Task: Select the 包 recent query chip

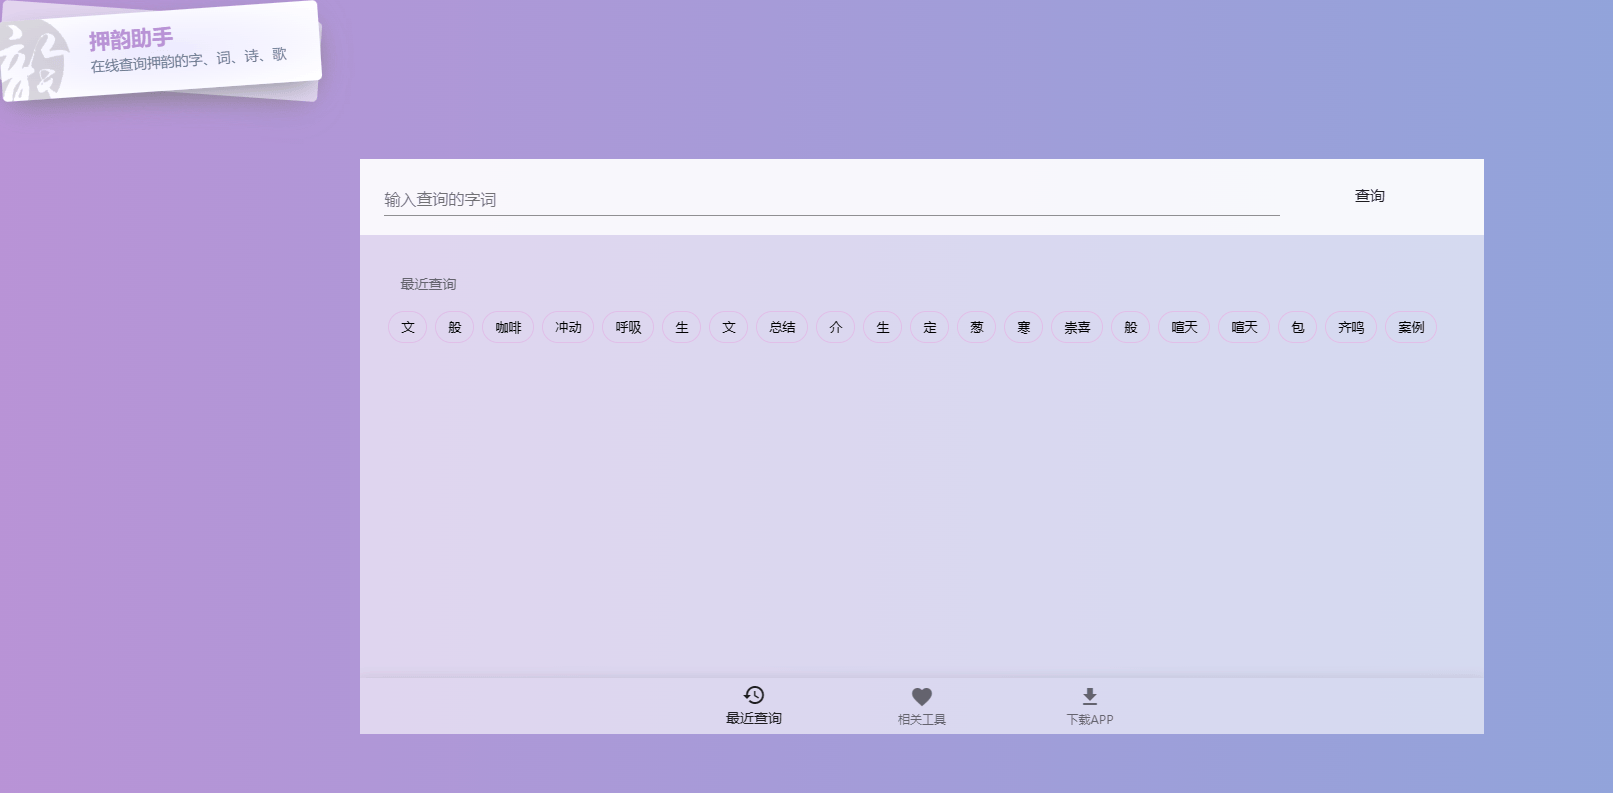Action: point(1297,327)
